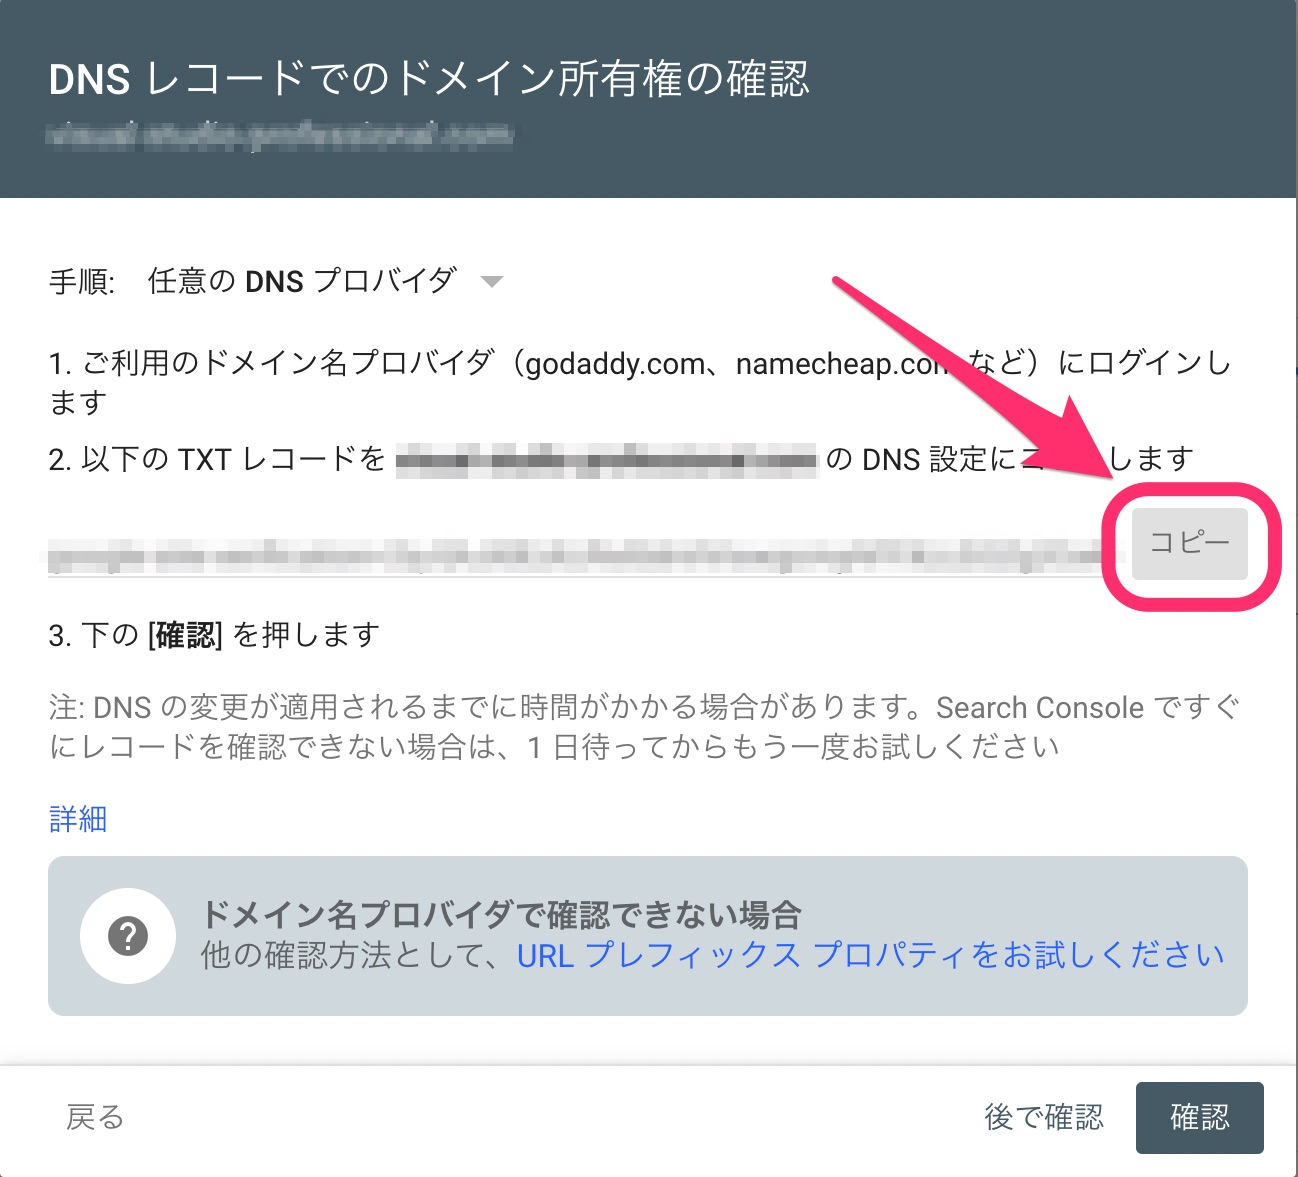The height and width of the screenshot is (1177, 1298).
Task: Click the コピー button for the TXT record
Action: pos(1189,543)
